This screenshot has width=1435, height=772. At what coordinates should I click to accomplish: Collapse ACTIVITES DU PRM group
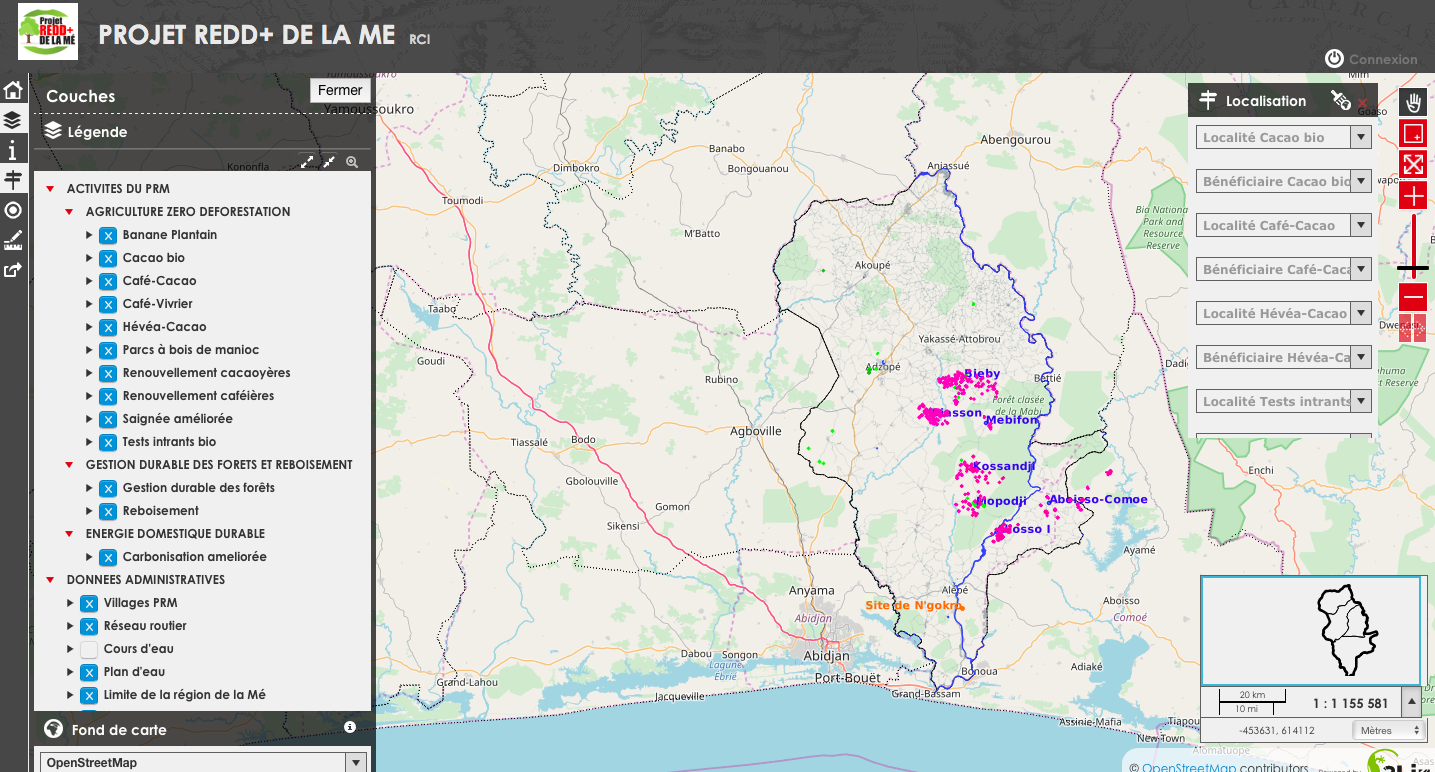click(x=50, y=189)
